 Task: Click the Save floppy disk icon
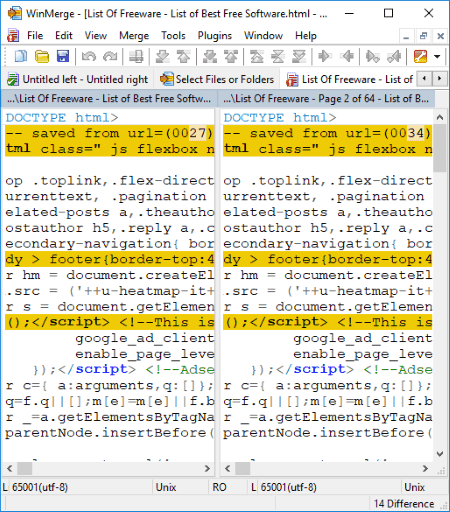63,56
